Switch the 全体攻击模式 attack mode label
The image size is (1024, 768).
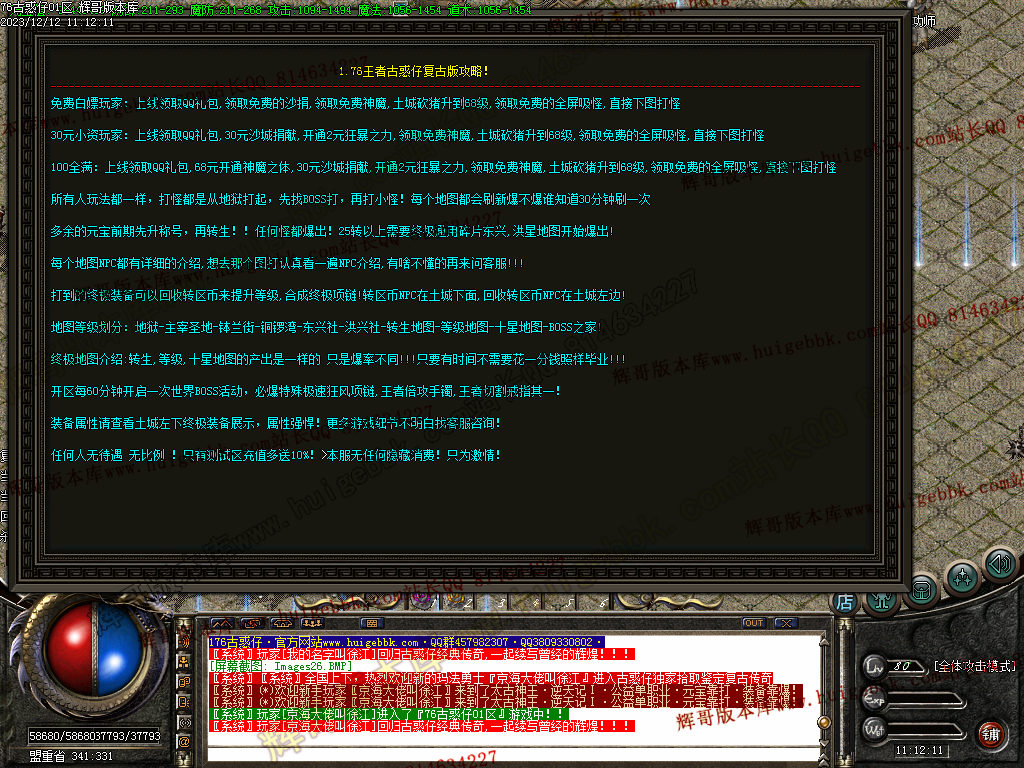pyautogui.click(x=975, y=666)
